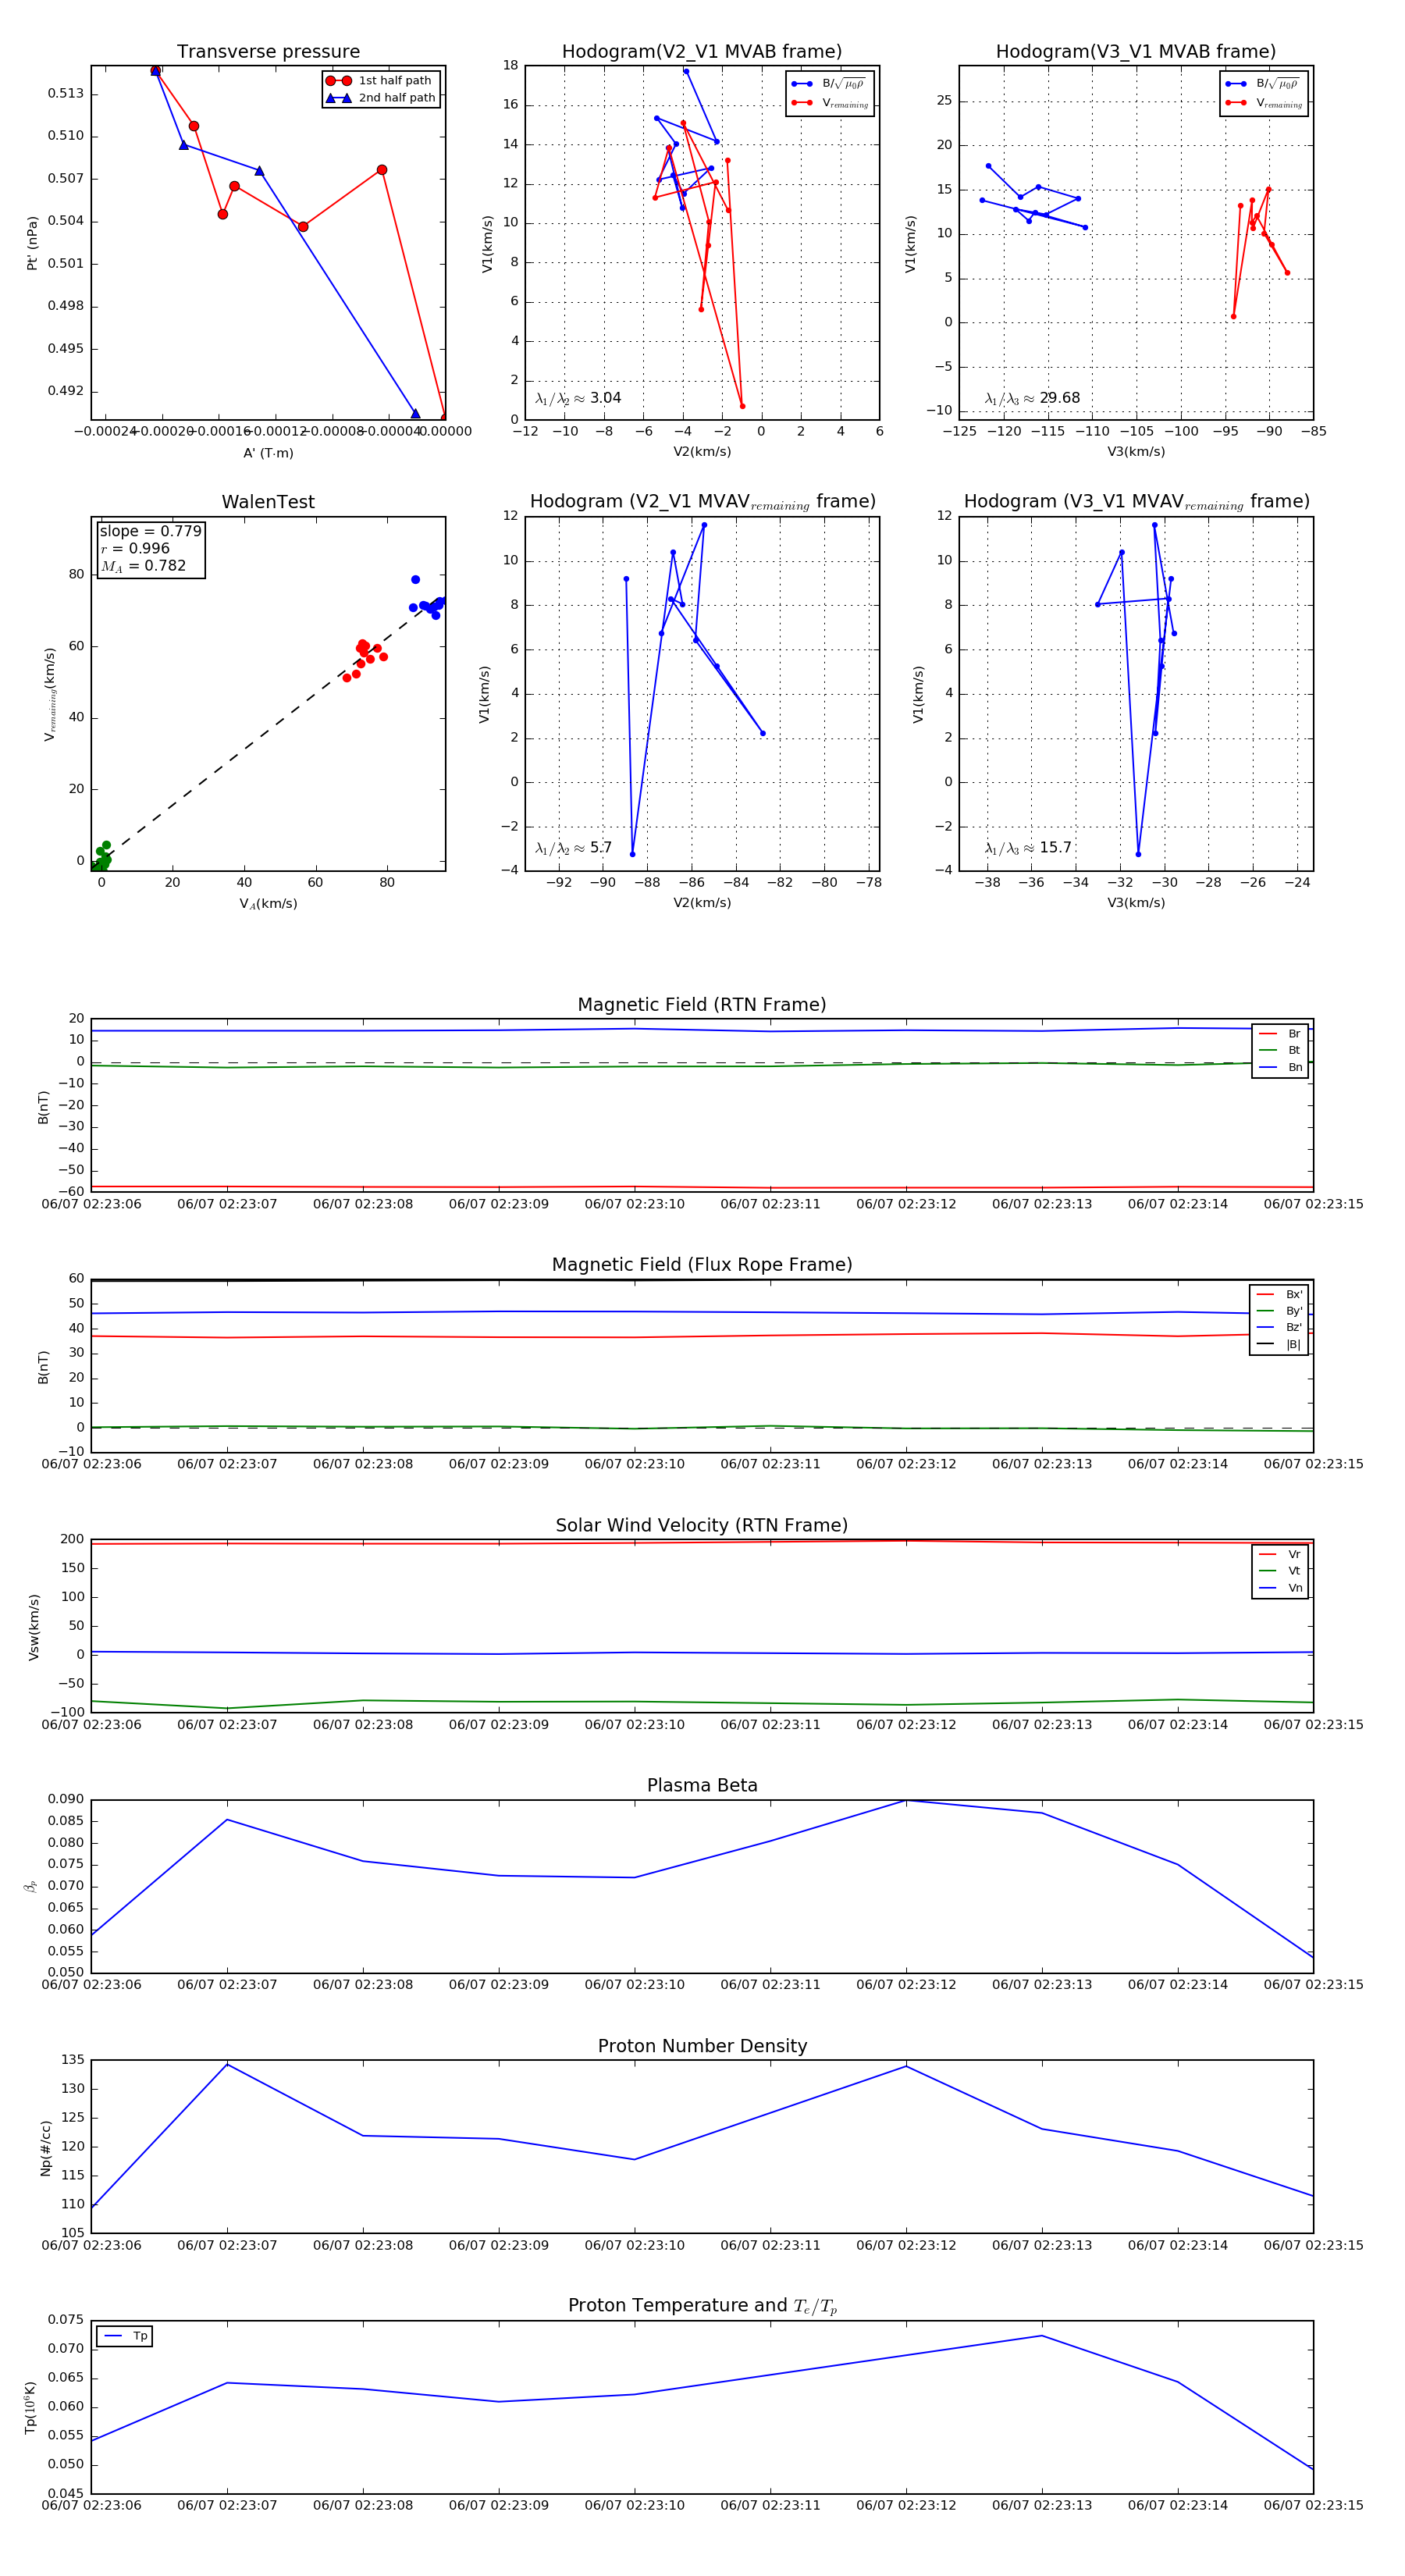Select the Vt legend entry
This screenshot has width=1405, height=2576.
(x=1280, y=1572)
